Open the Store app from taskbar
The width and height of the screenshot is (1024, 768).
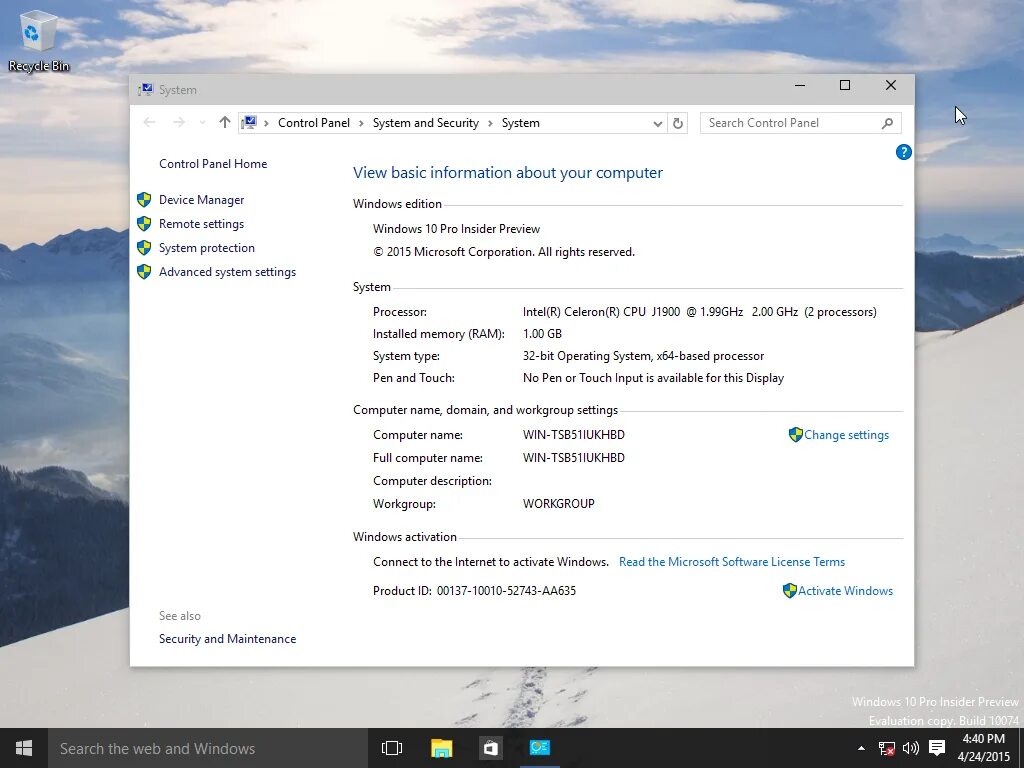coord(490,748)
